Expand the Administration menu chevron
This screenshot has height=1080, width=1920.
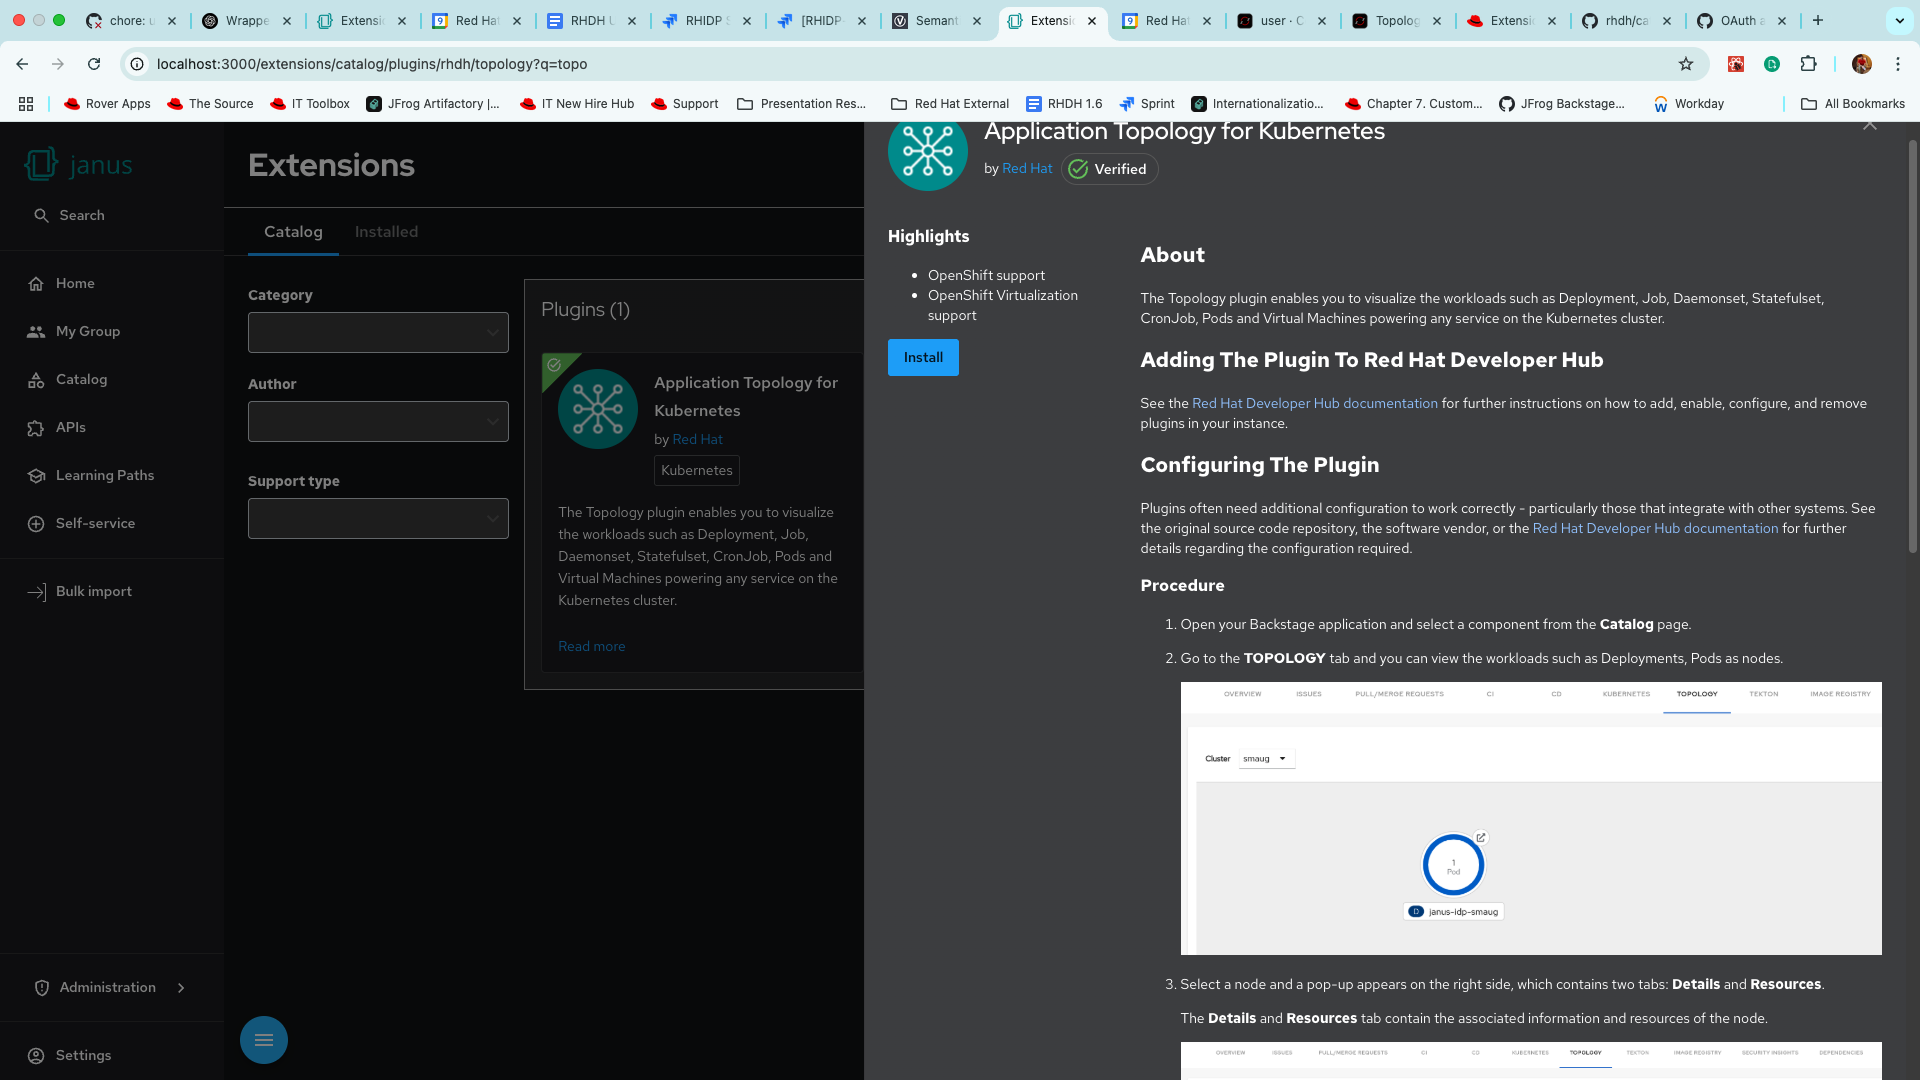click(x=181, y=988)
